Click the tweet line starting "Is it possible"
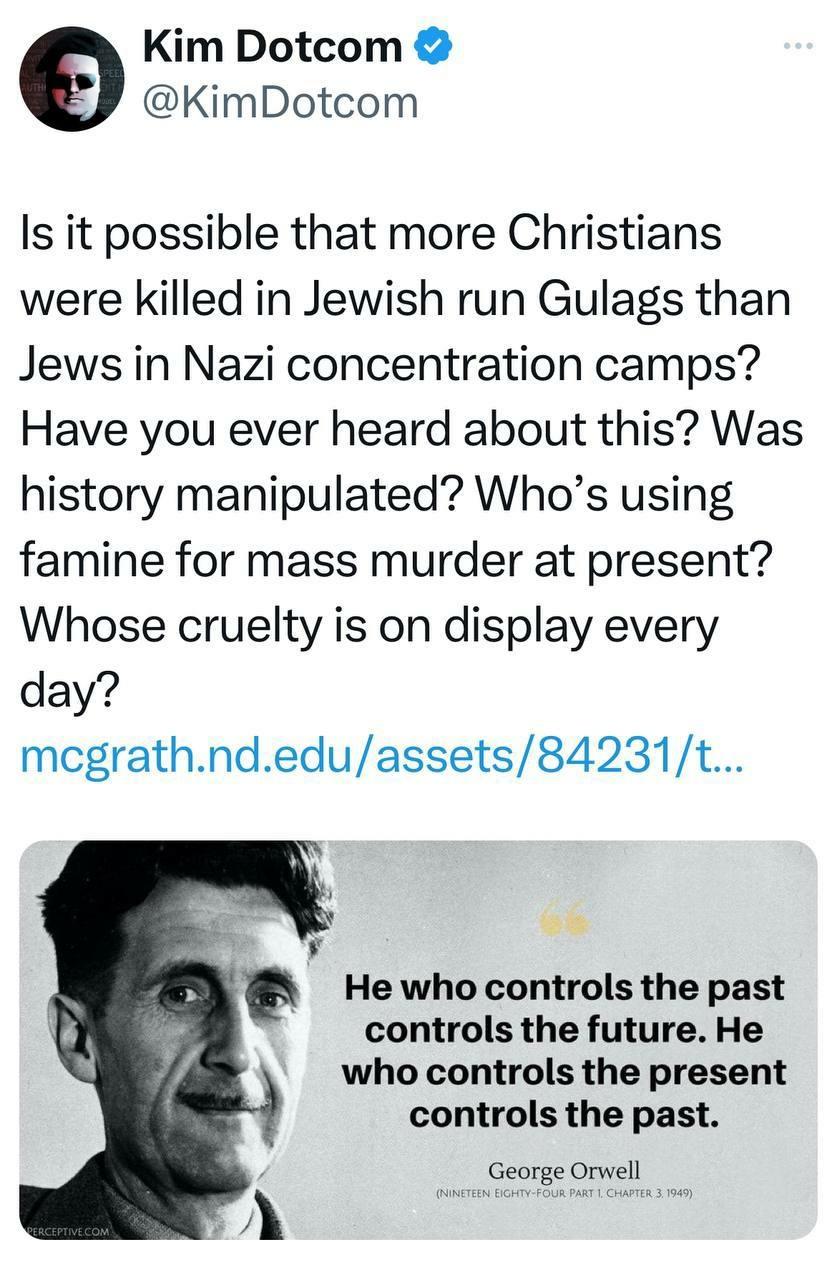 click(x=371, y=235)
